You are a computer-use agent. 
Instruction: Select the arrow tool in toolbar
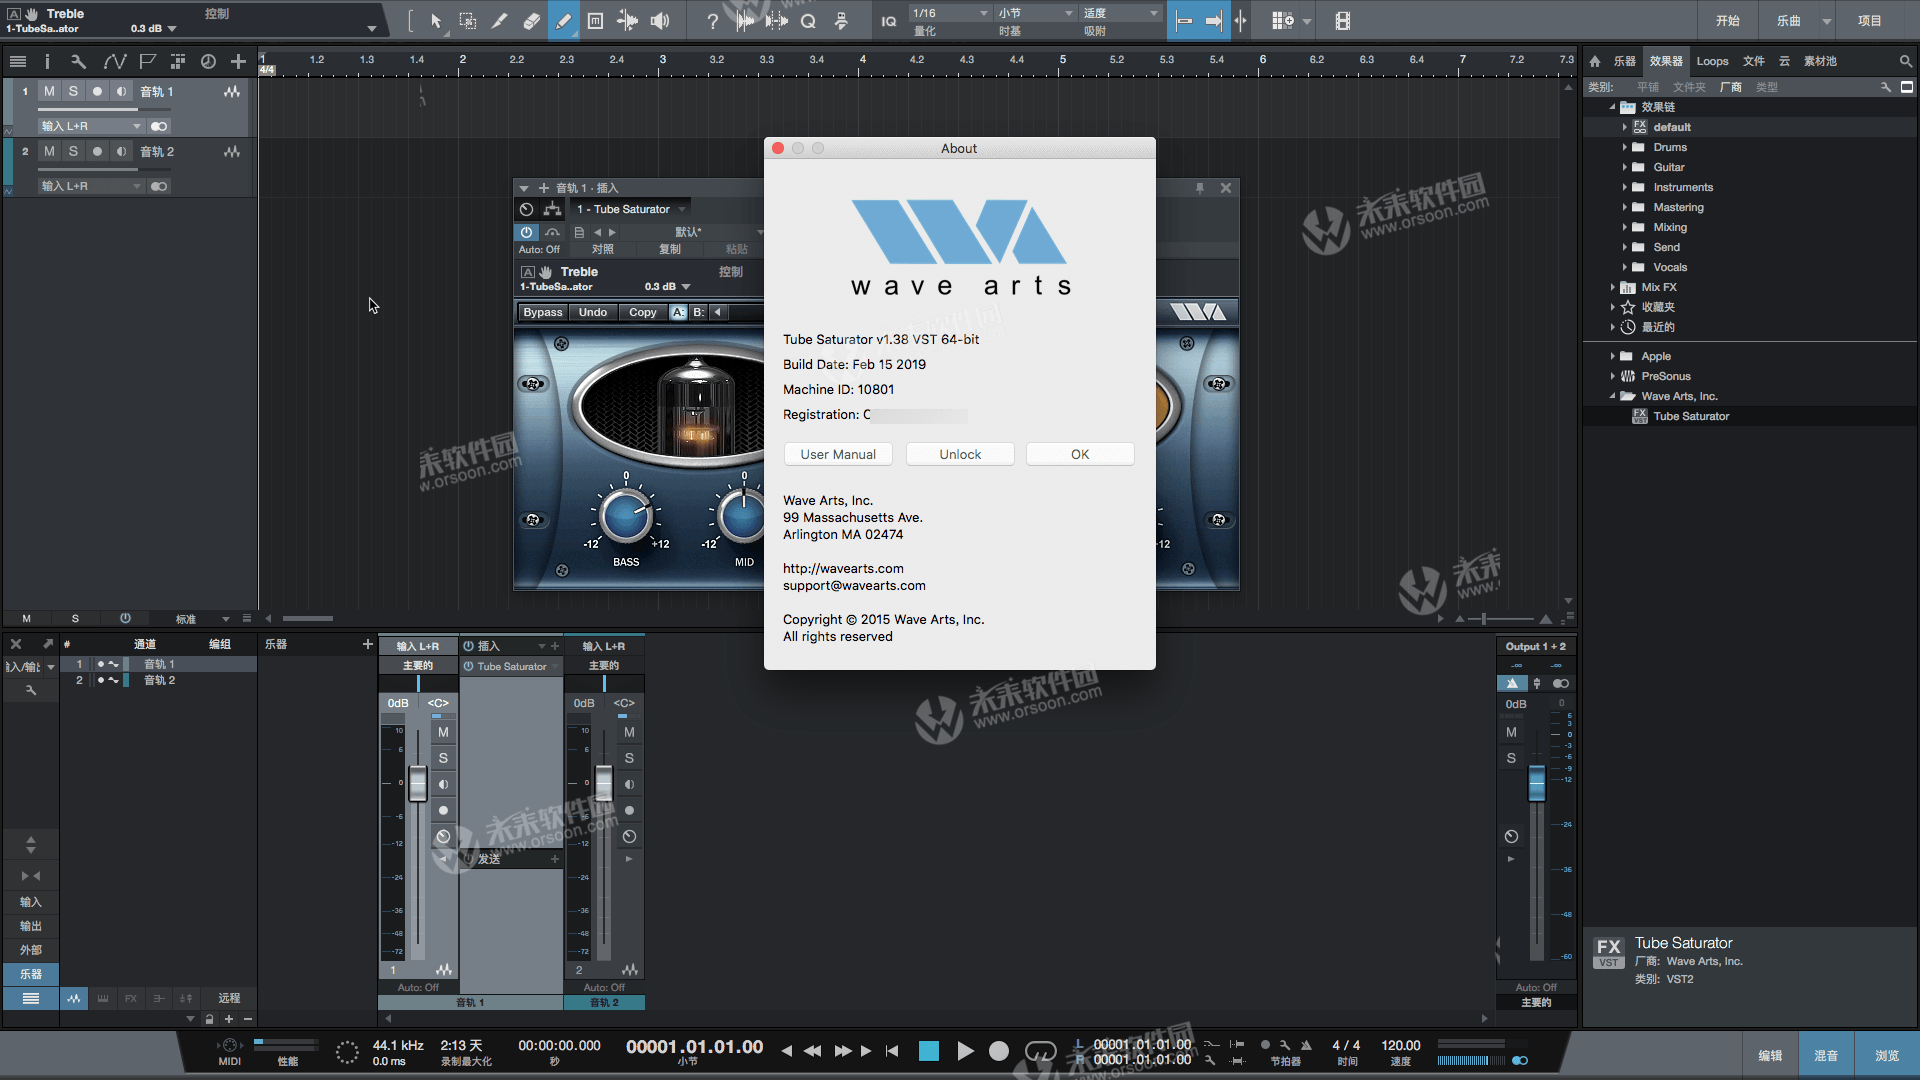tap(436, 21)
